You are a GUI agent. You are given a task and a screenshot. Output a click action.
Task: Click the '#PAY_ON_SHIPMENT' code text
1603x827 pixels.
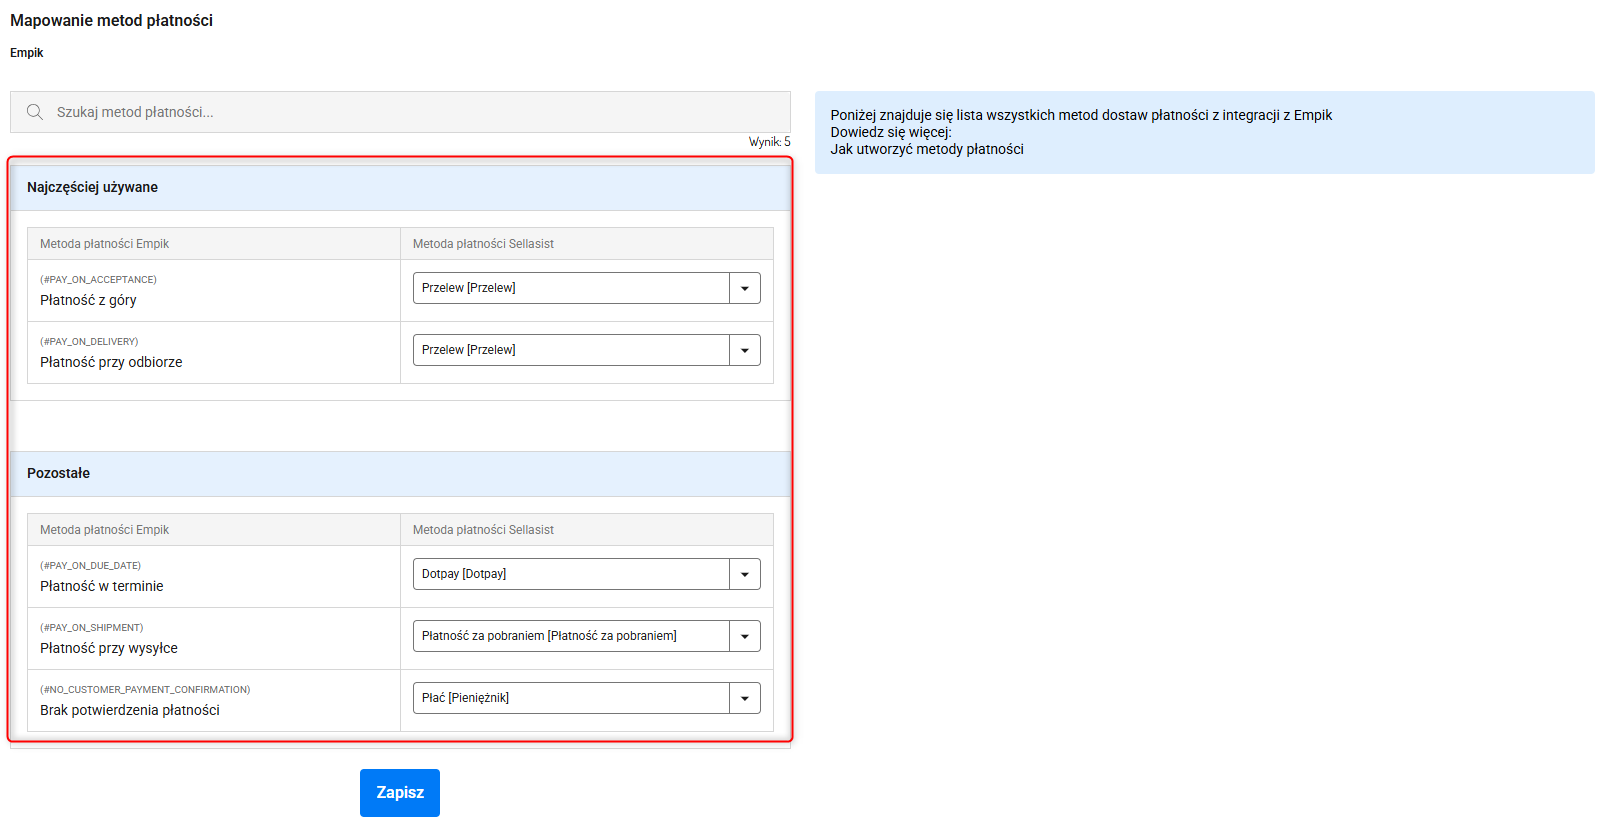click(x=91, y=628)
